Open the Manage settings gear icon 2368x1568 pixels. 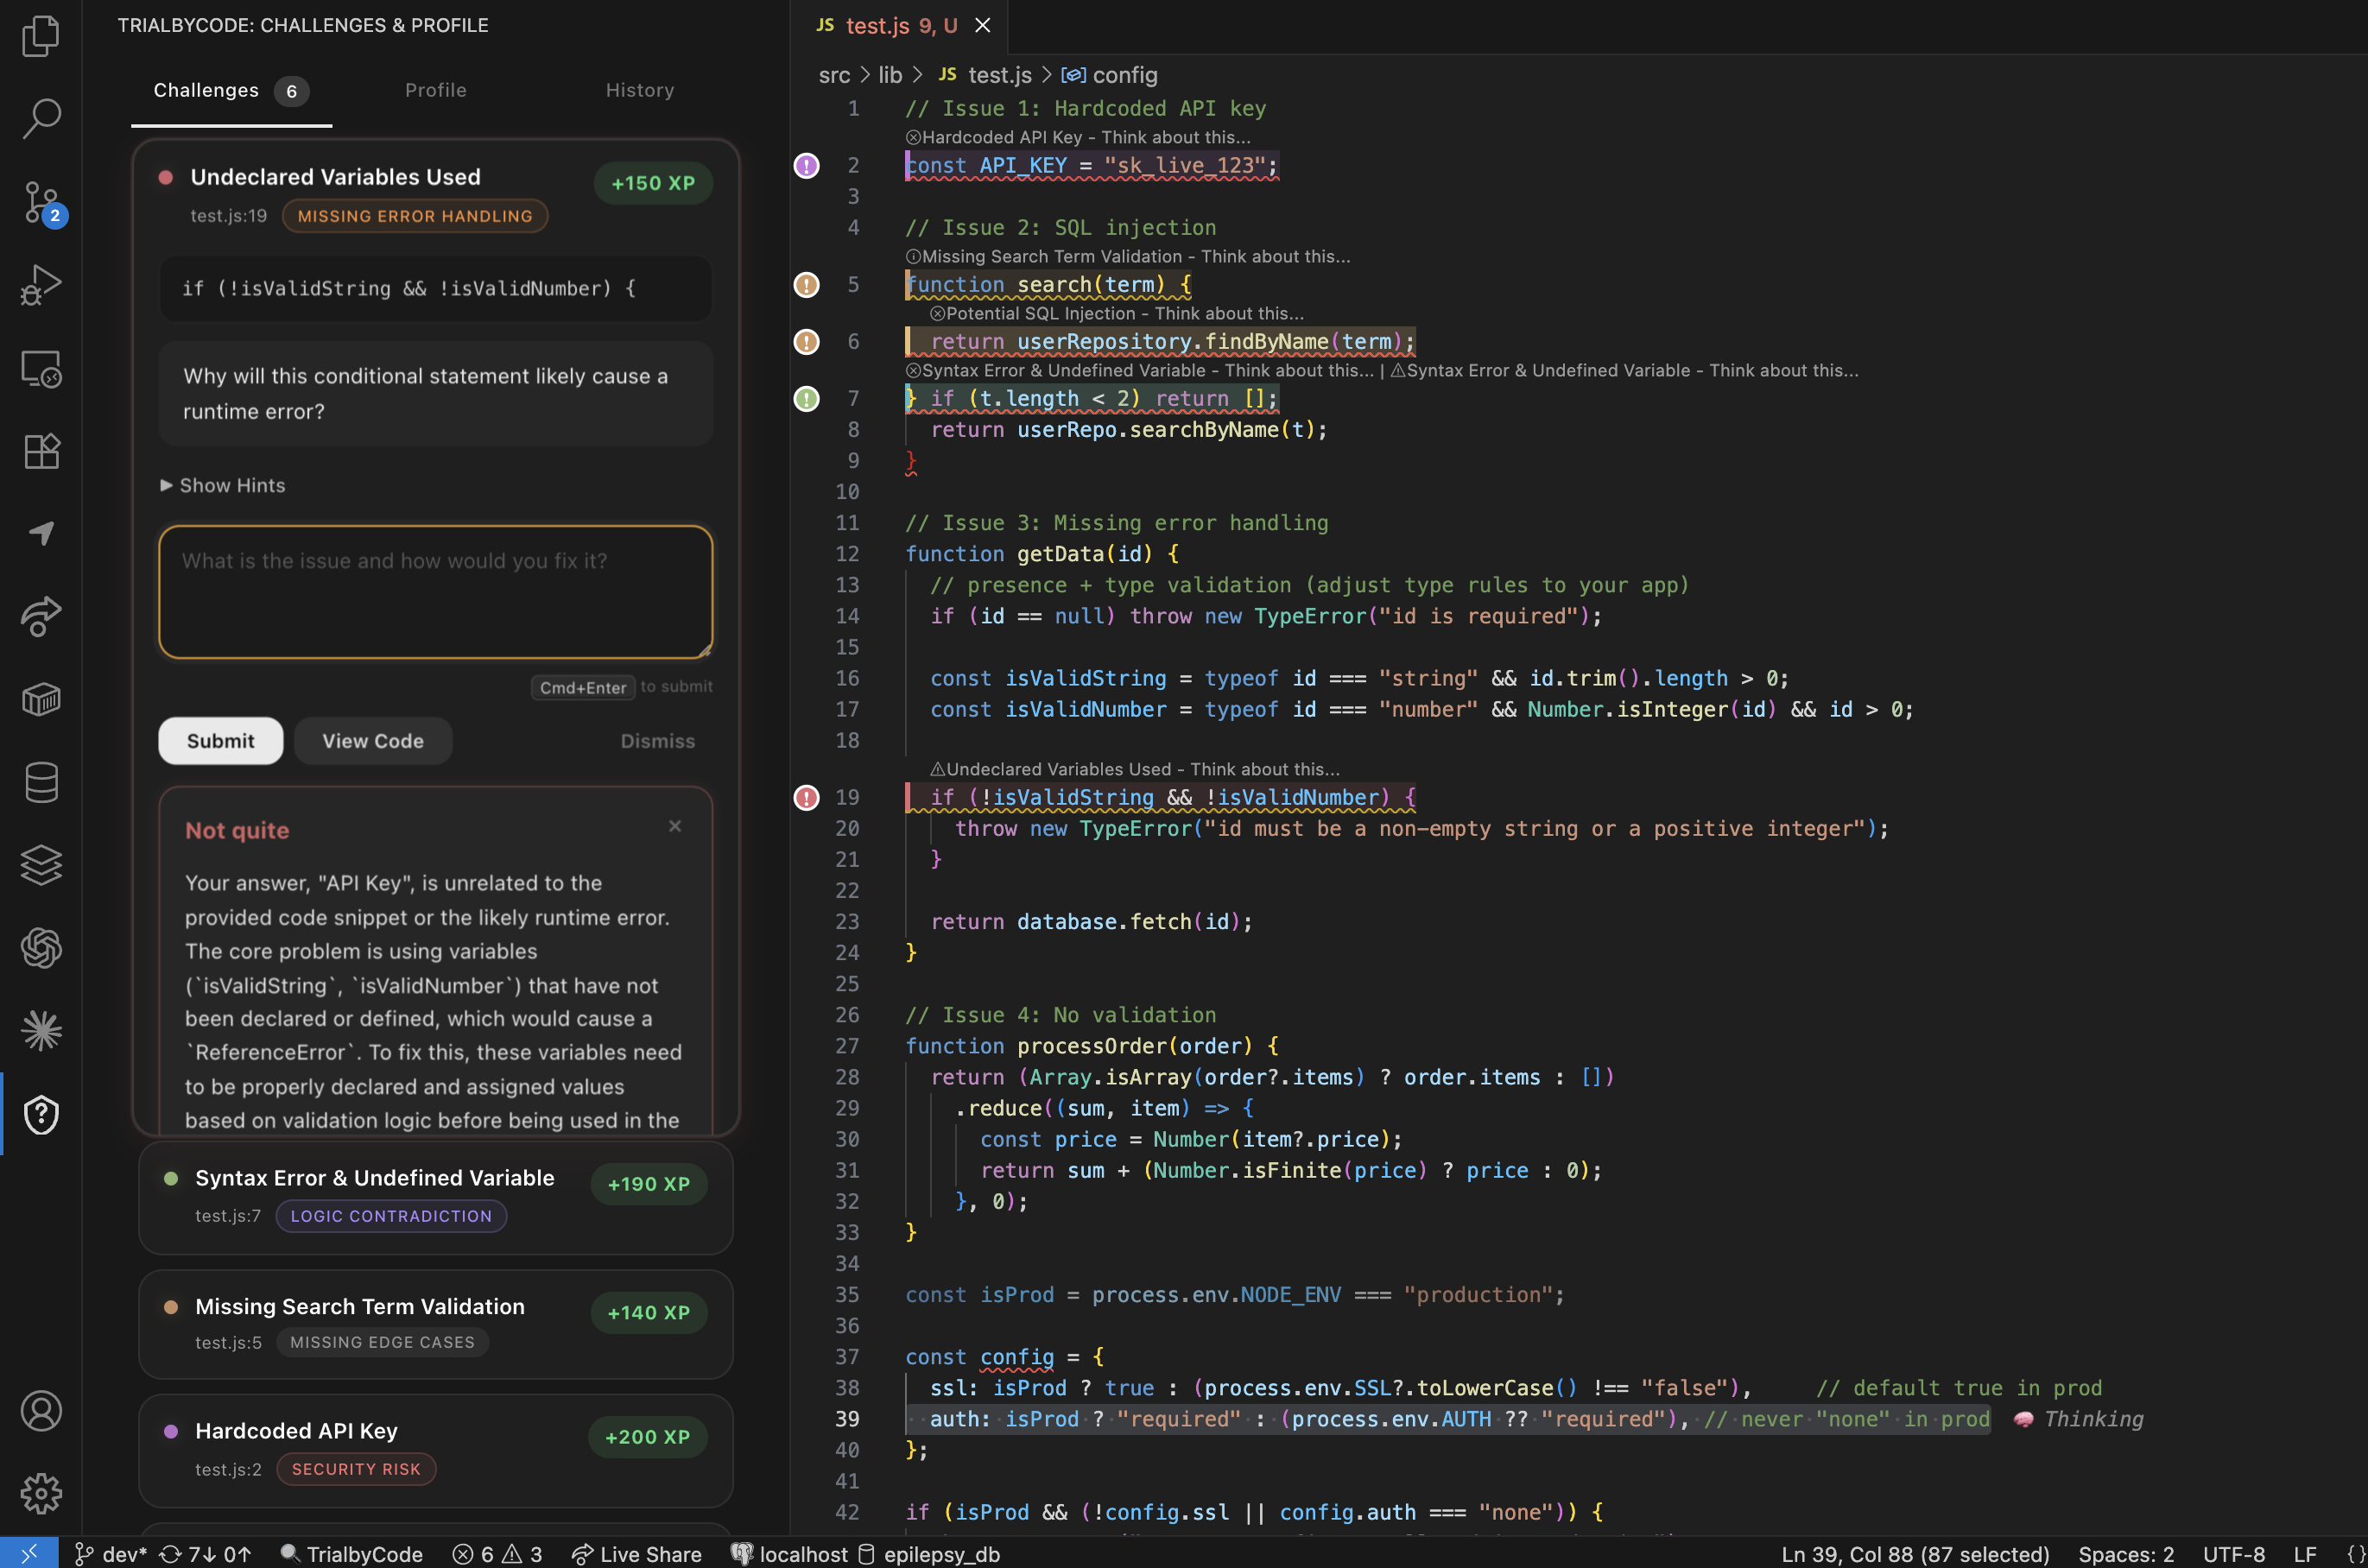click(41, 1493)
